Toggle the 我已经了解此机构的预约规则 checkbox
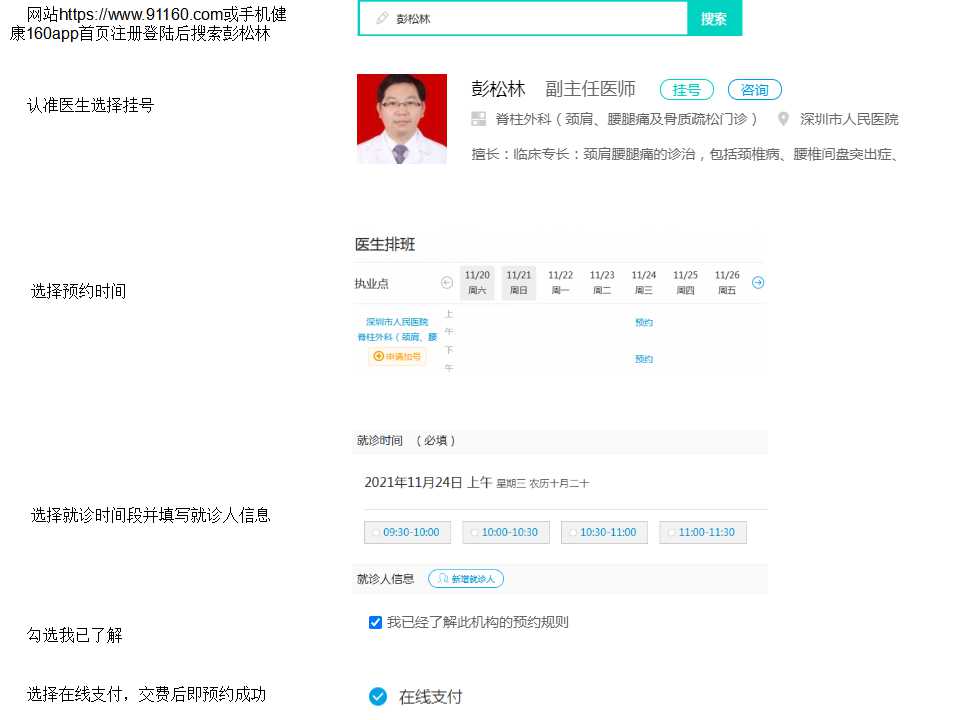This screenshot has width=960, height=720. pyautogui.click(x=375, y=622)
